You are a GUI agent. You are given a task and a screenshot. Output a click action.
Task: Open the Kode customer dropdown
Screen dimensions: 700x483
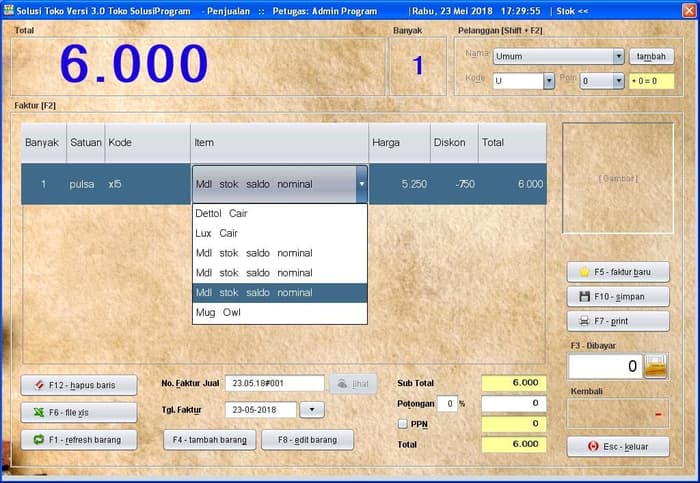[x=549, y=81]
